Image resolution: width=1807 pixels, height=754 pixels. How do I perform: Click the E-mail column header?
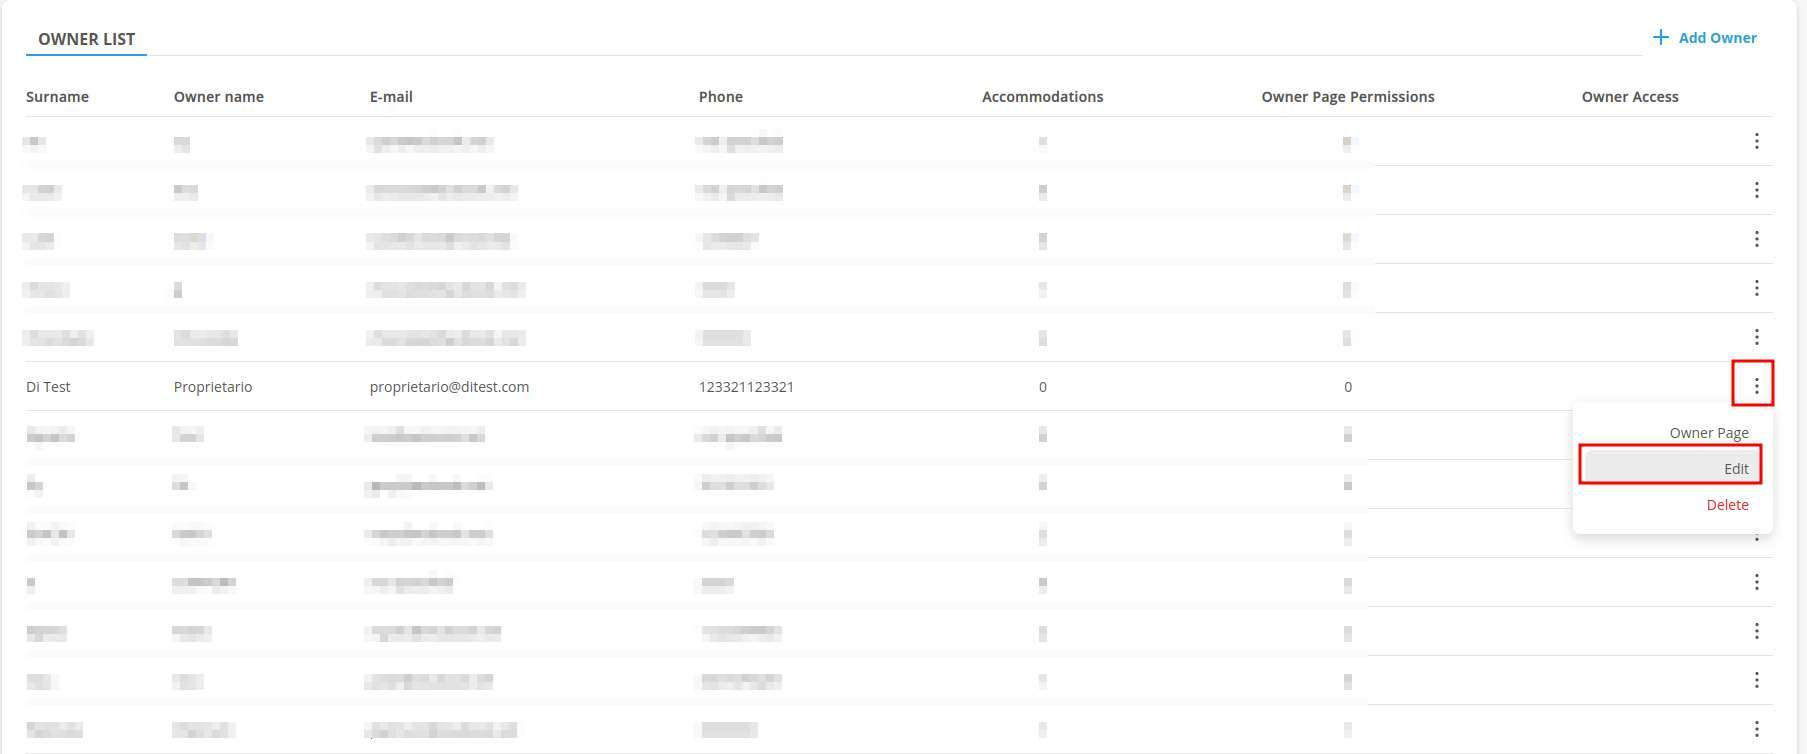tap(391, 97)
